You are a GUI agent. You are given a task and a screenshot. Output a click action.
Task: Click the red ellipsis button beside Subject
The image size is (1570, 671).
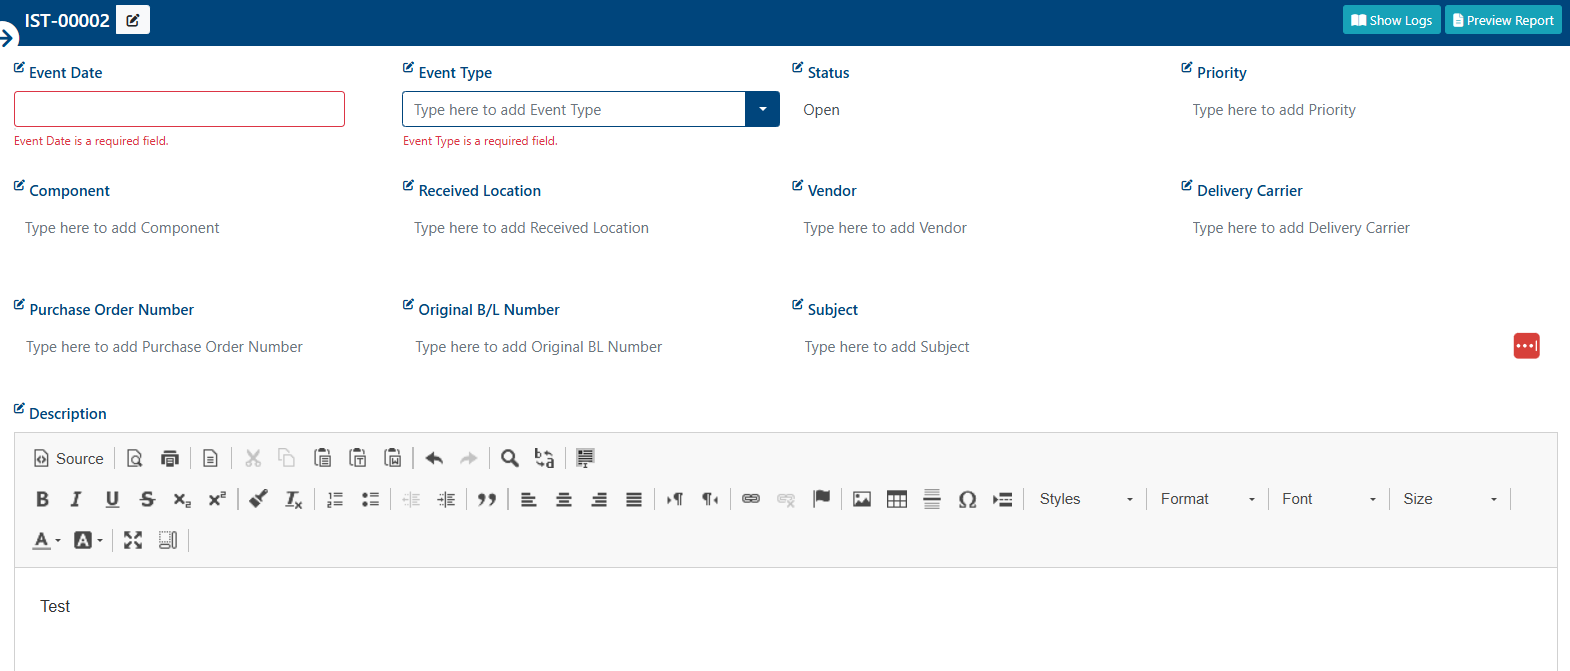coord(1526,346)
